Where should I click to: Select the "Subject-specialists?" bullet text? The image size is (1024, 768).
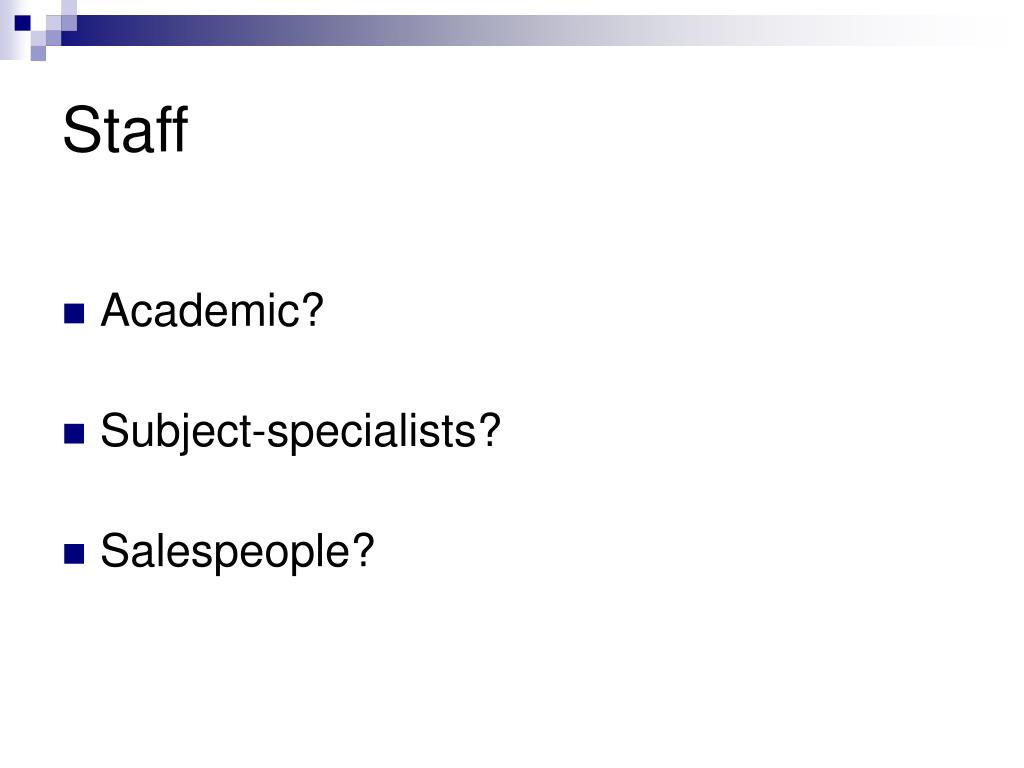pyautogui.click(x=300, y=432)
